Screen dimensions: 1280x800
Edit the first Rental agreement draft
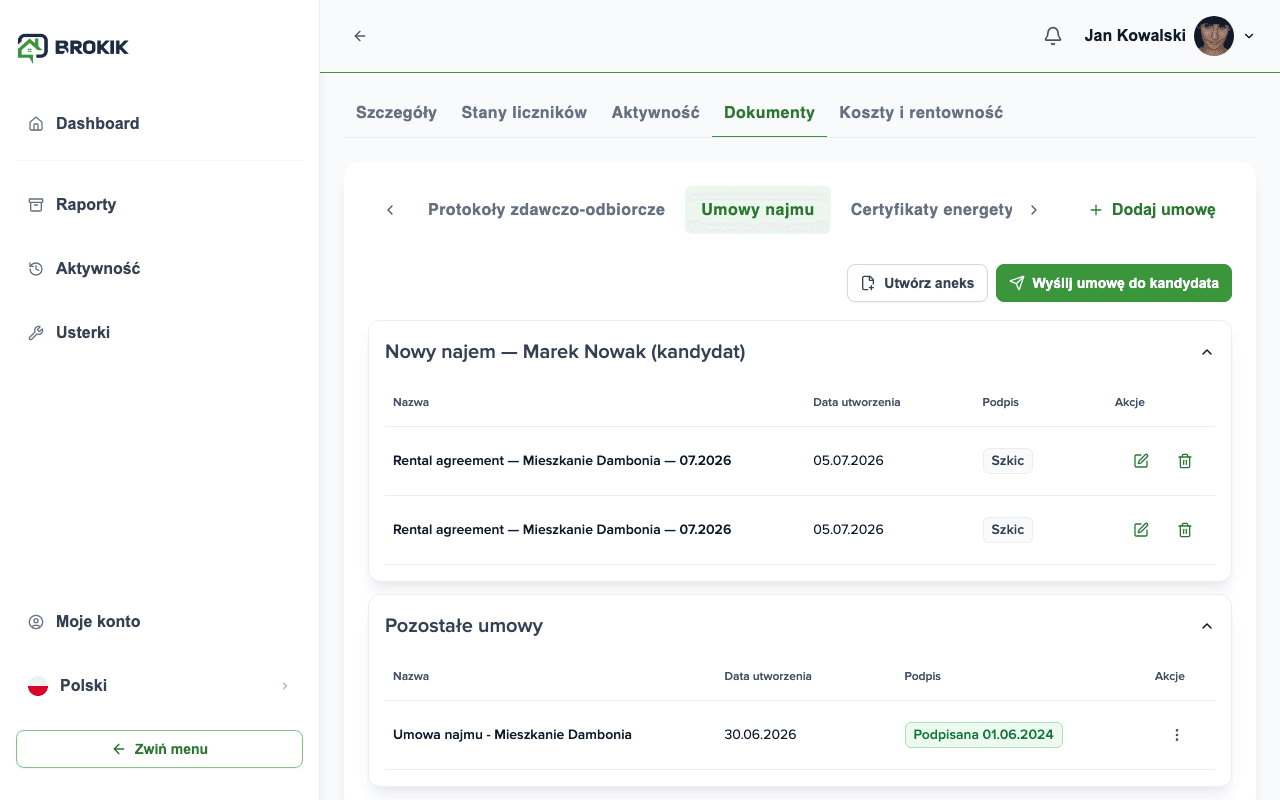pyautogui.click(x=1141, y=461)
